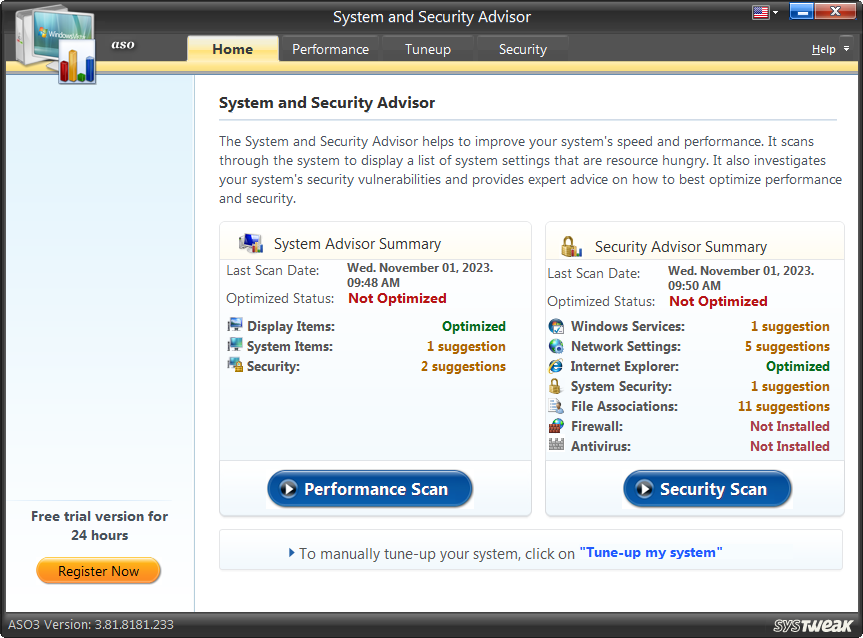Start a Performance Scan
The image size is (863, 638).
369,489
